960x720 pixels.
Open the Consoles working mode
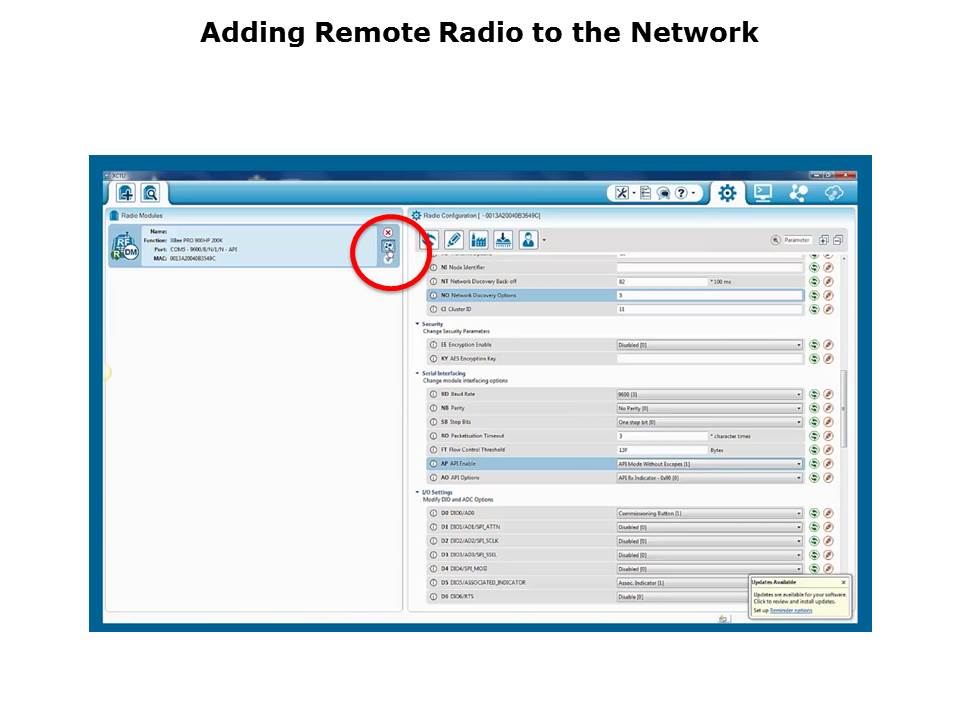pos(763,193)
